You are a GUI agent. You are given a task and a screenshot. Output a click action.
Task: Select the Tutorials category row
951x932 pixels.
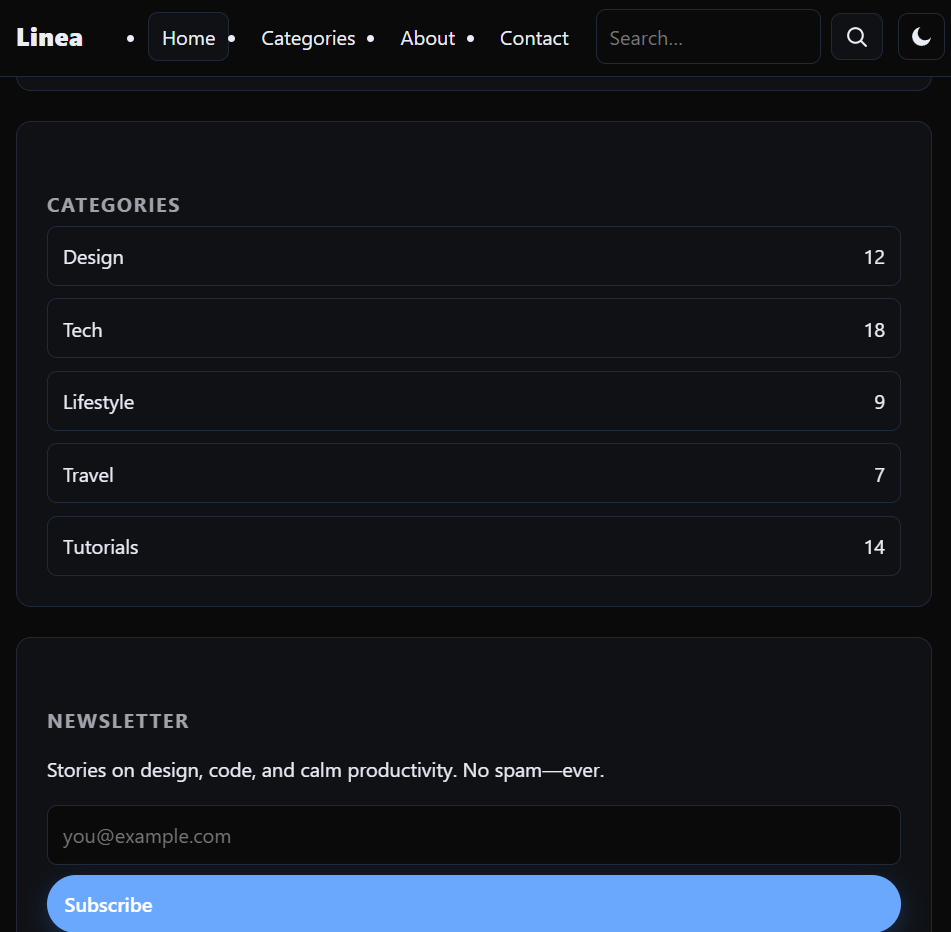pos(474,546)
